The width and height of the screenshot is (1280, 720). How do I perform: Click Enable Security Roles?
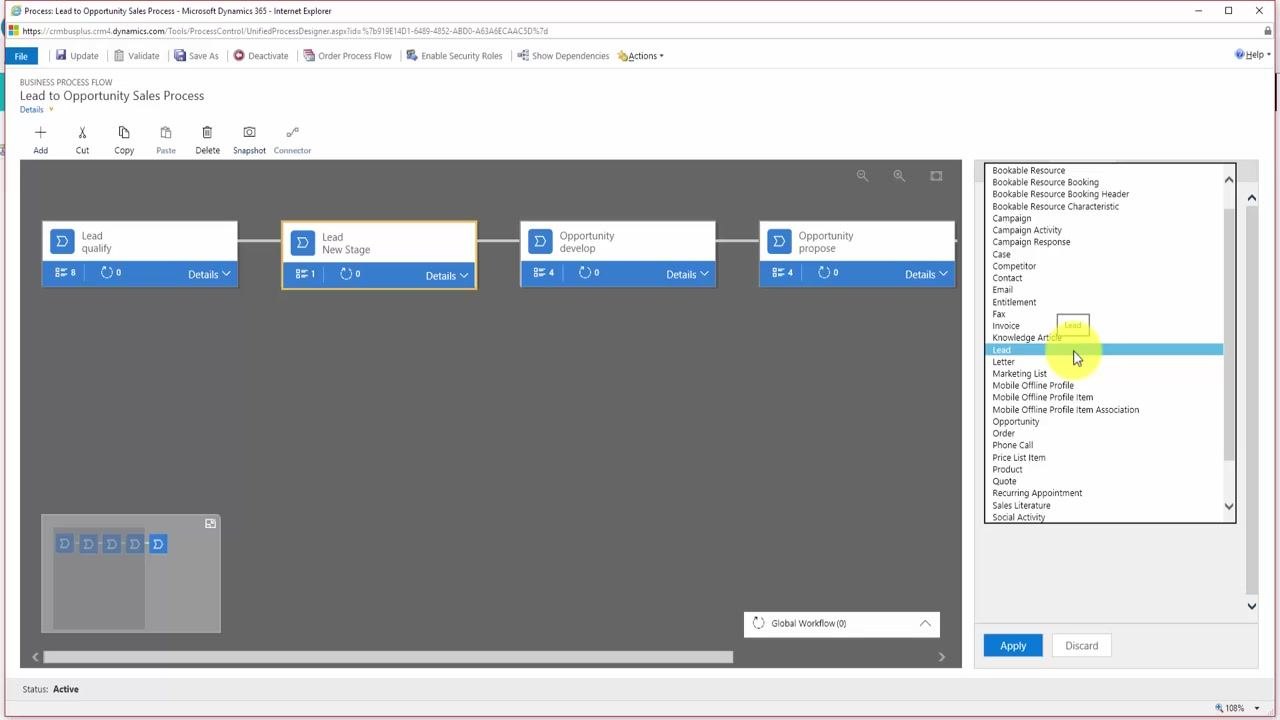click(x=454, y=56)
